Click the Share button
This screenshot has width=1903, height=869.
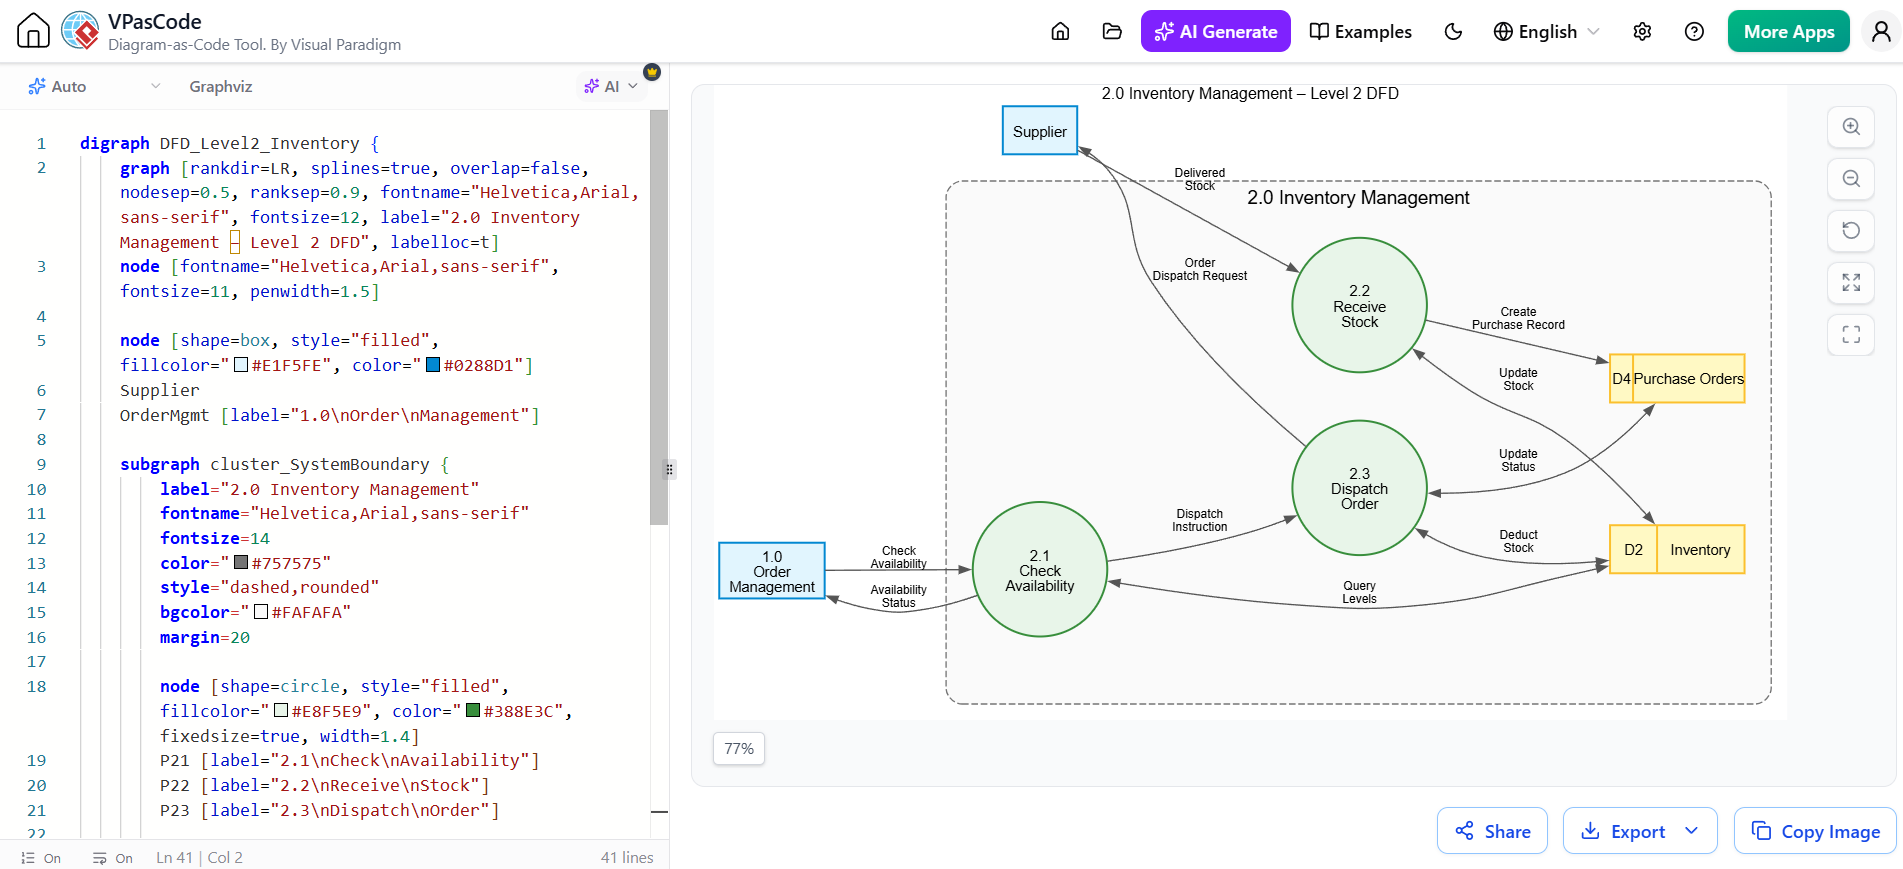coord(1492,831)
